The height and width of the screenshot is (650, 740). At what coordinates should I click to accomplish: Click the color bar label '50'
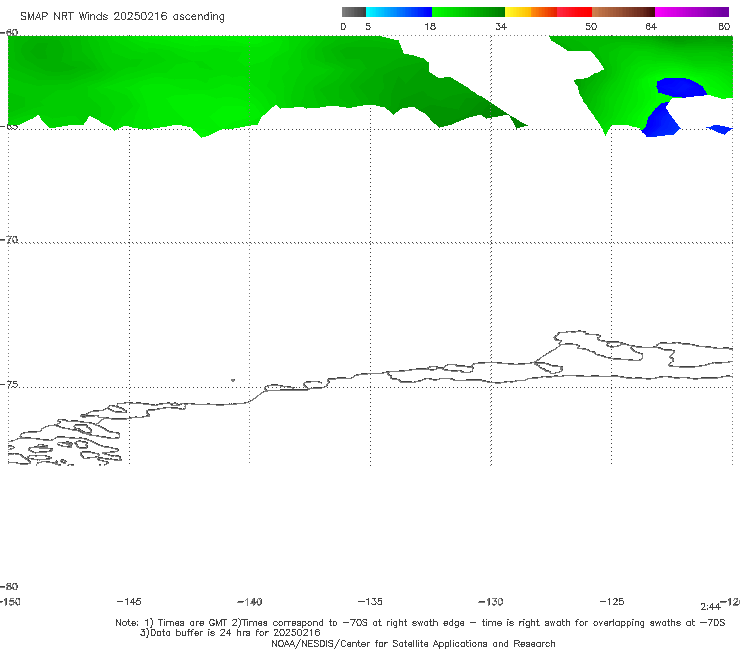(x=591, y=26)
